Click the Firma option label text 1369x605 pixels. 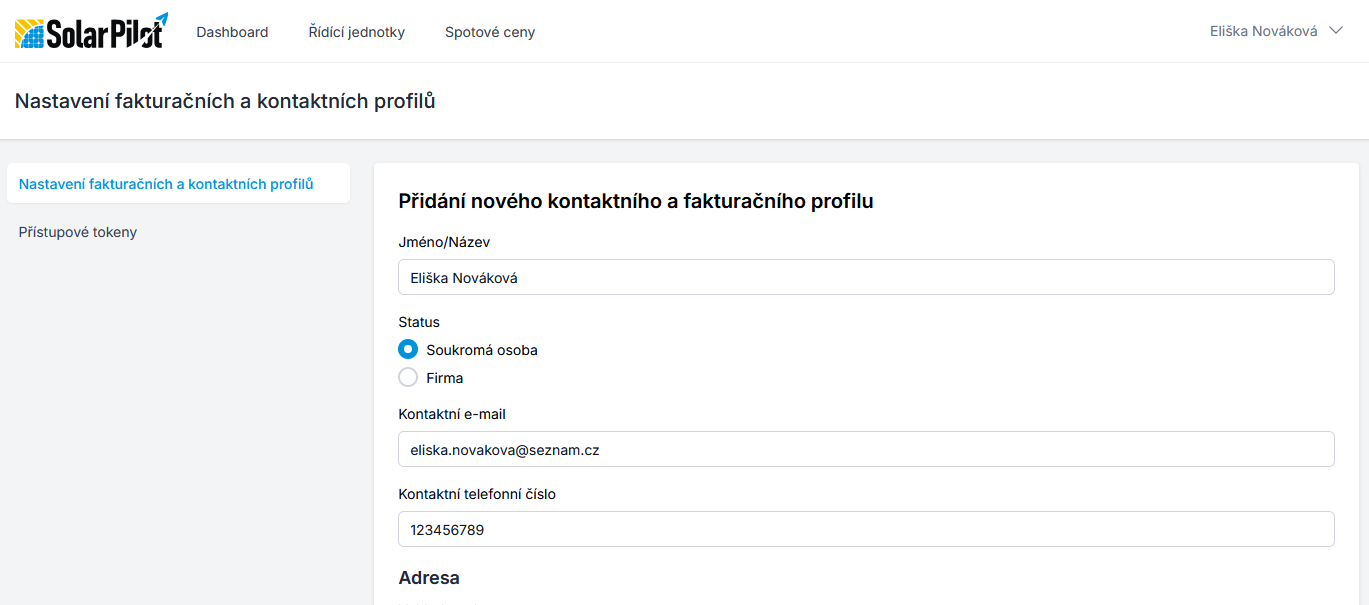[x=445, y=378]
